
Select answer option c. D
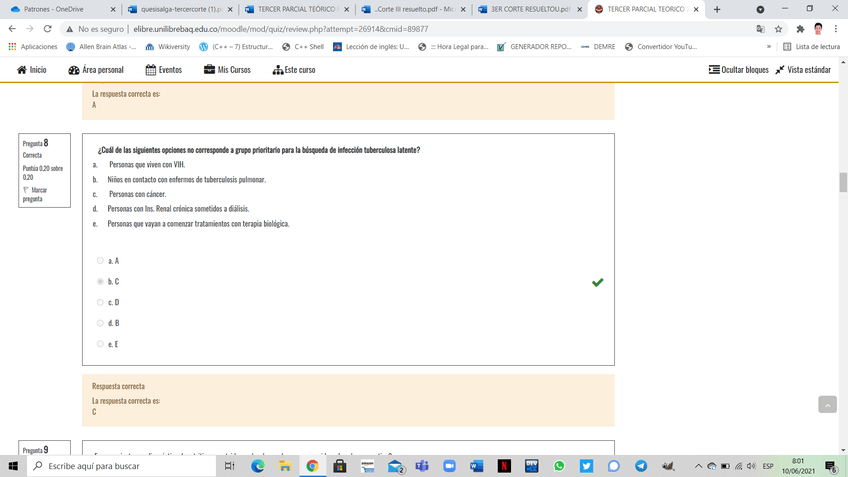click(100, 302)
